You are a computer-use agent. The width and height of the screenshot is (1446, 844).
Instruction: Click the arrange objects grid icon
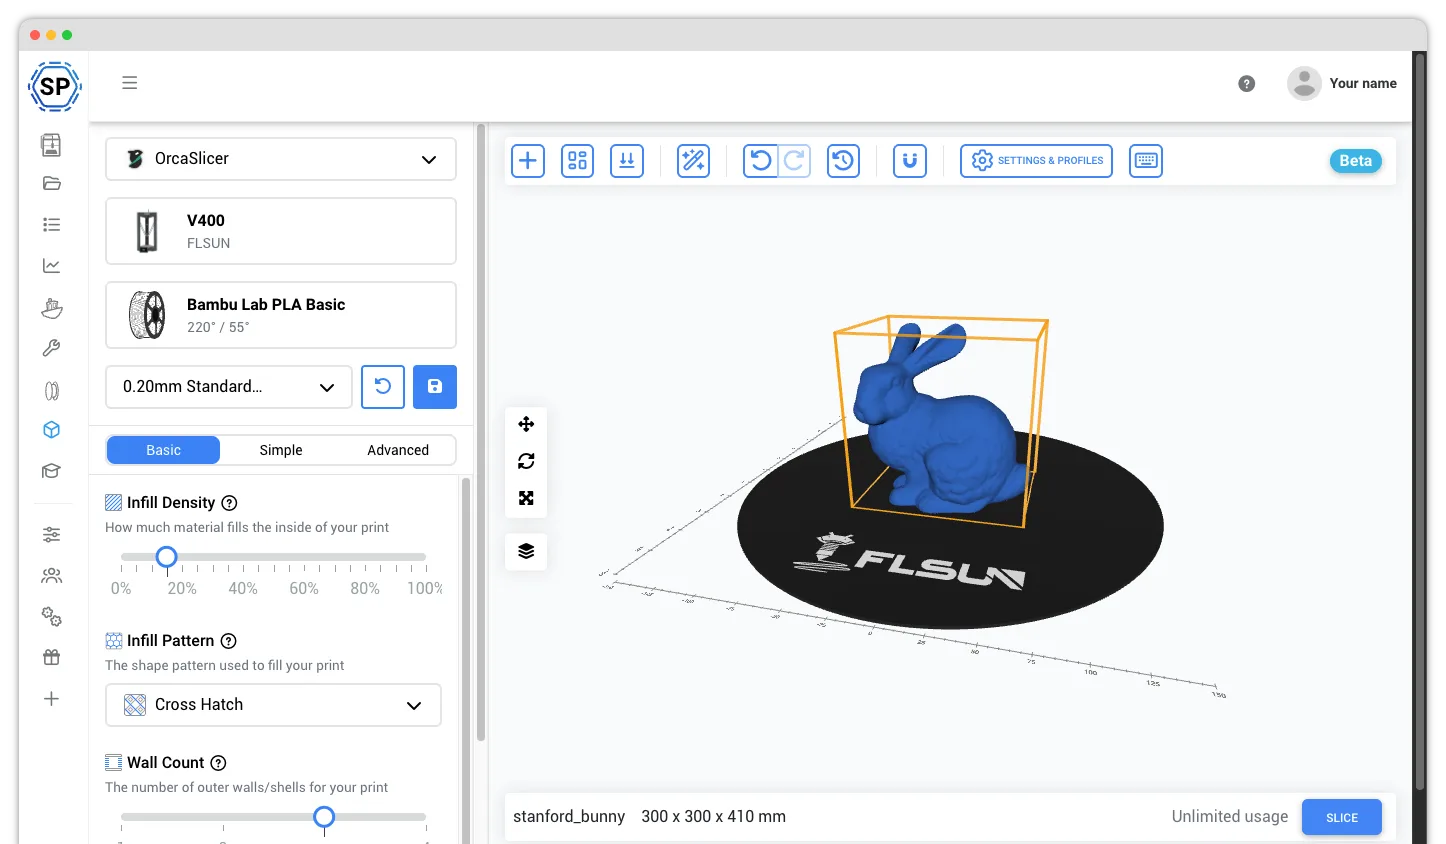point(578,161)
